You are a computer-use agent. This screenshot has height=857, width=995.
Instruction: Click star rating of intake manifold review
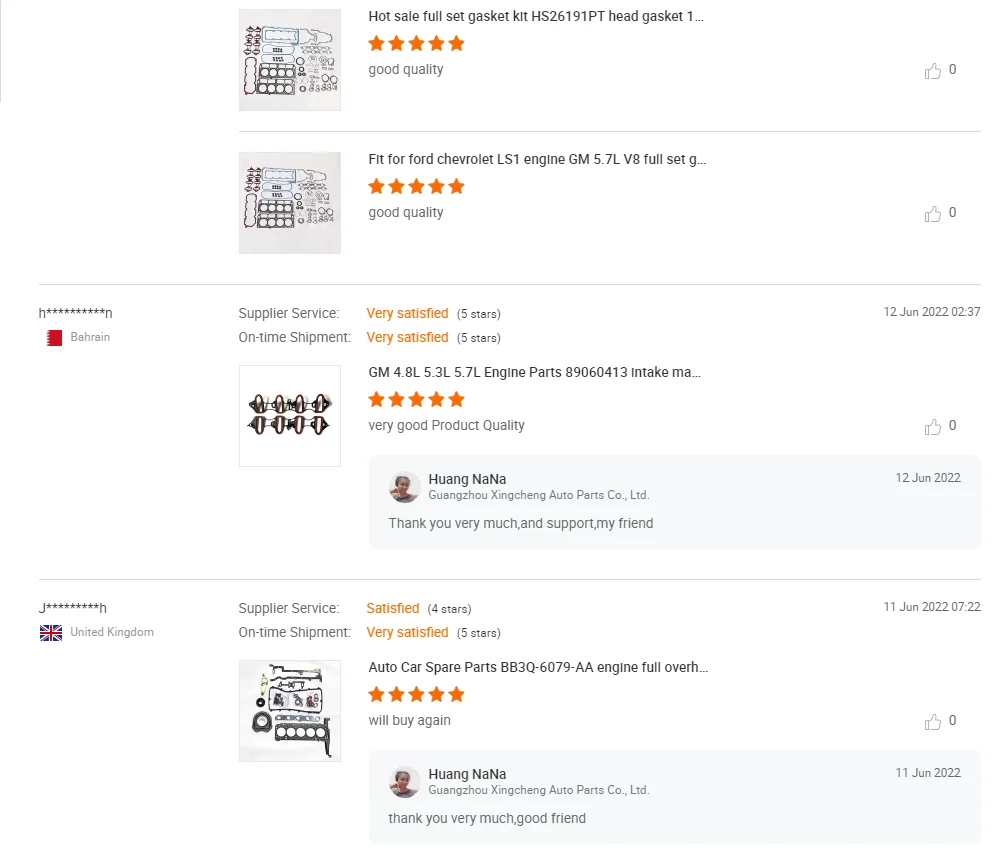[x=416, y=400]
